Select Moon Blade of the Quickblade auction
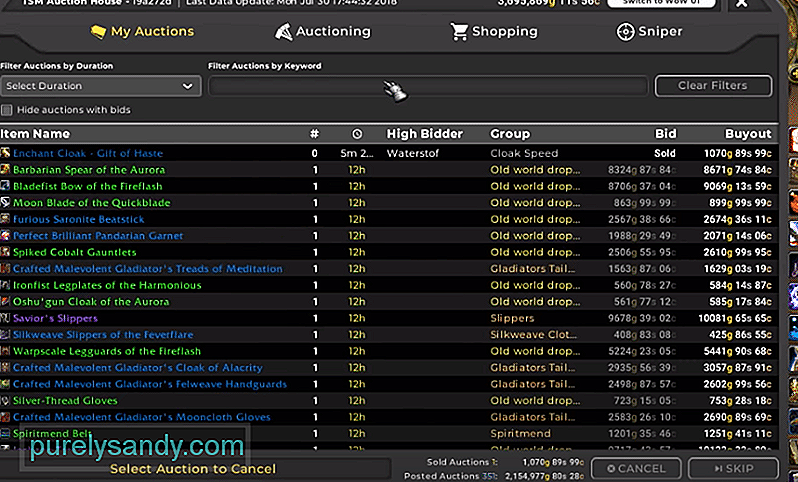Image resolution: width=798 pixels, height=482 pixels. coord(389,203)
